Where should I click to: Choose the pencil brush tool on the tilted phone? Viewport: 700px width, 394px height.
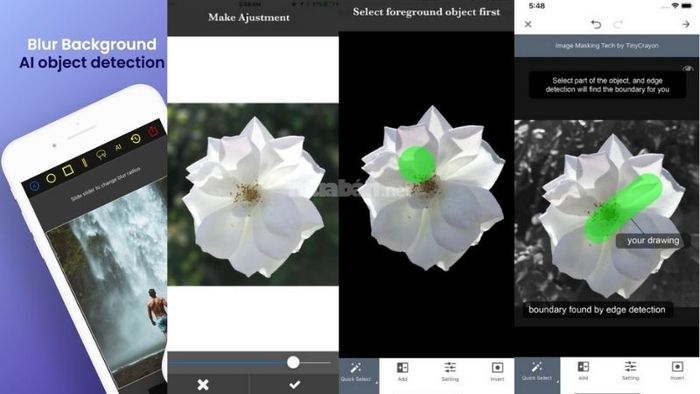pos(85,162)
